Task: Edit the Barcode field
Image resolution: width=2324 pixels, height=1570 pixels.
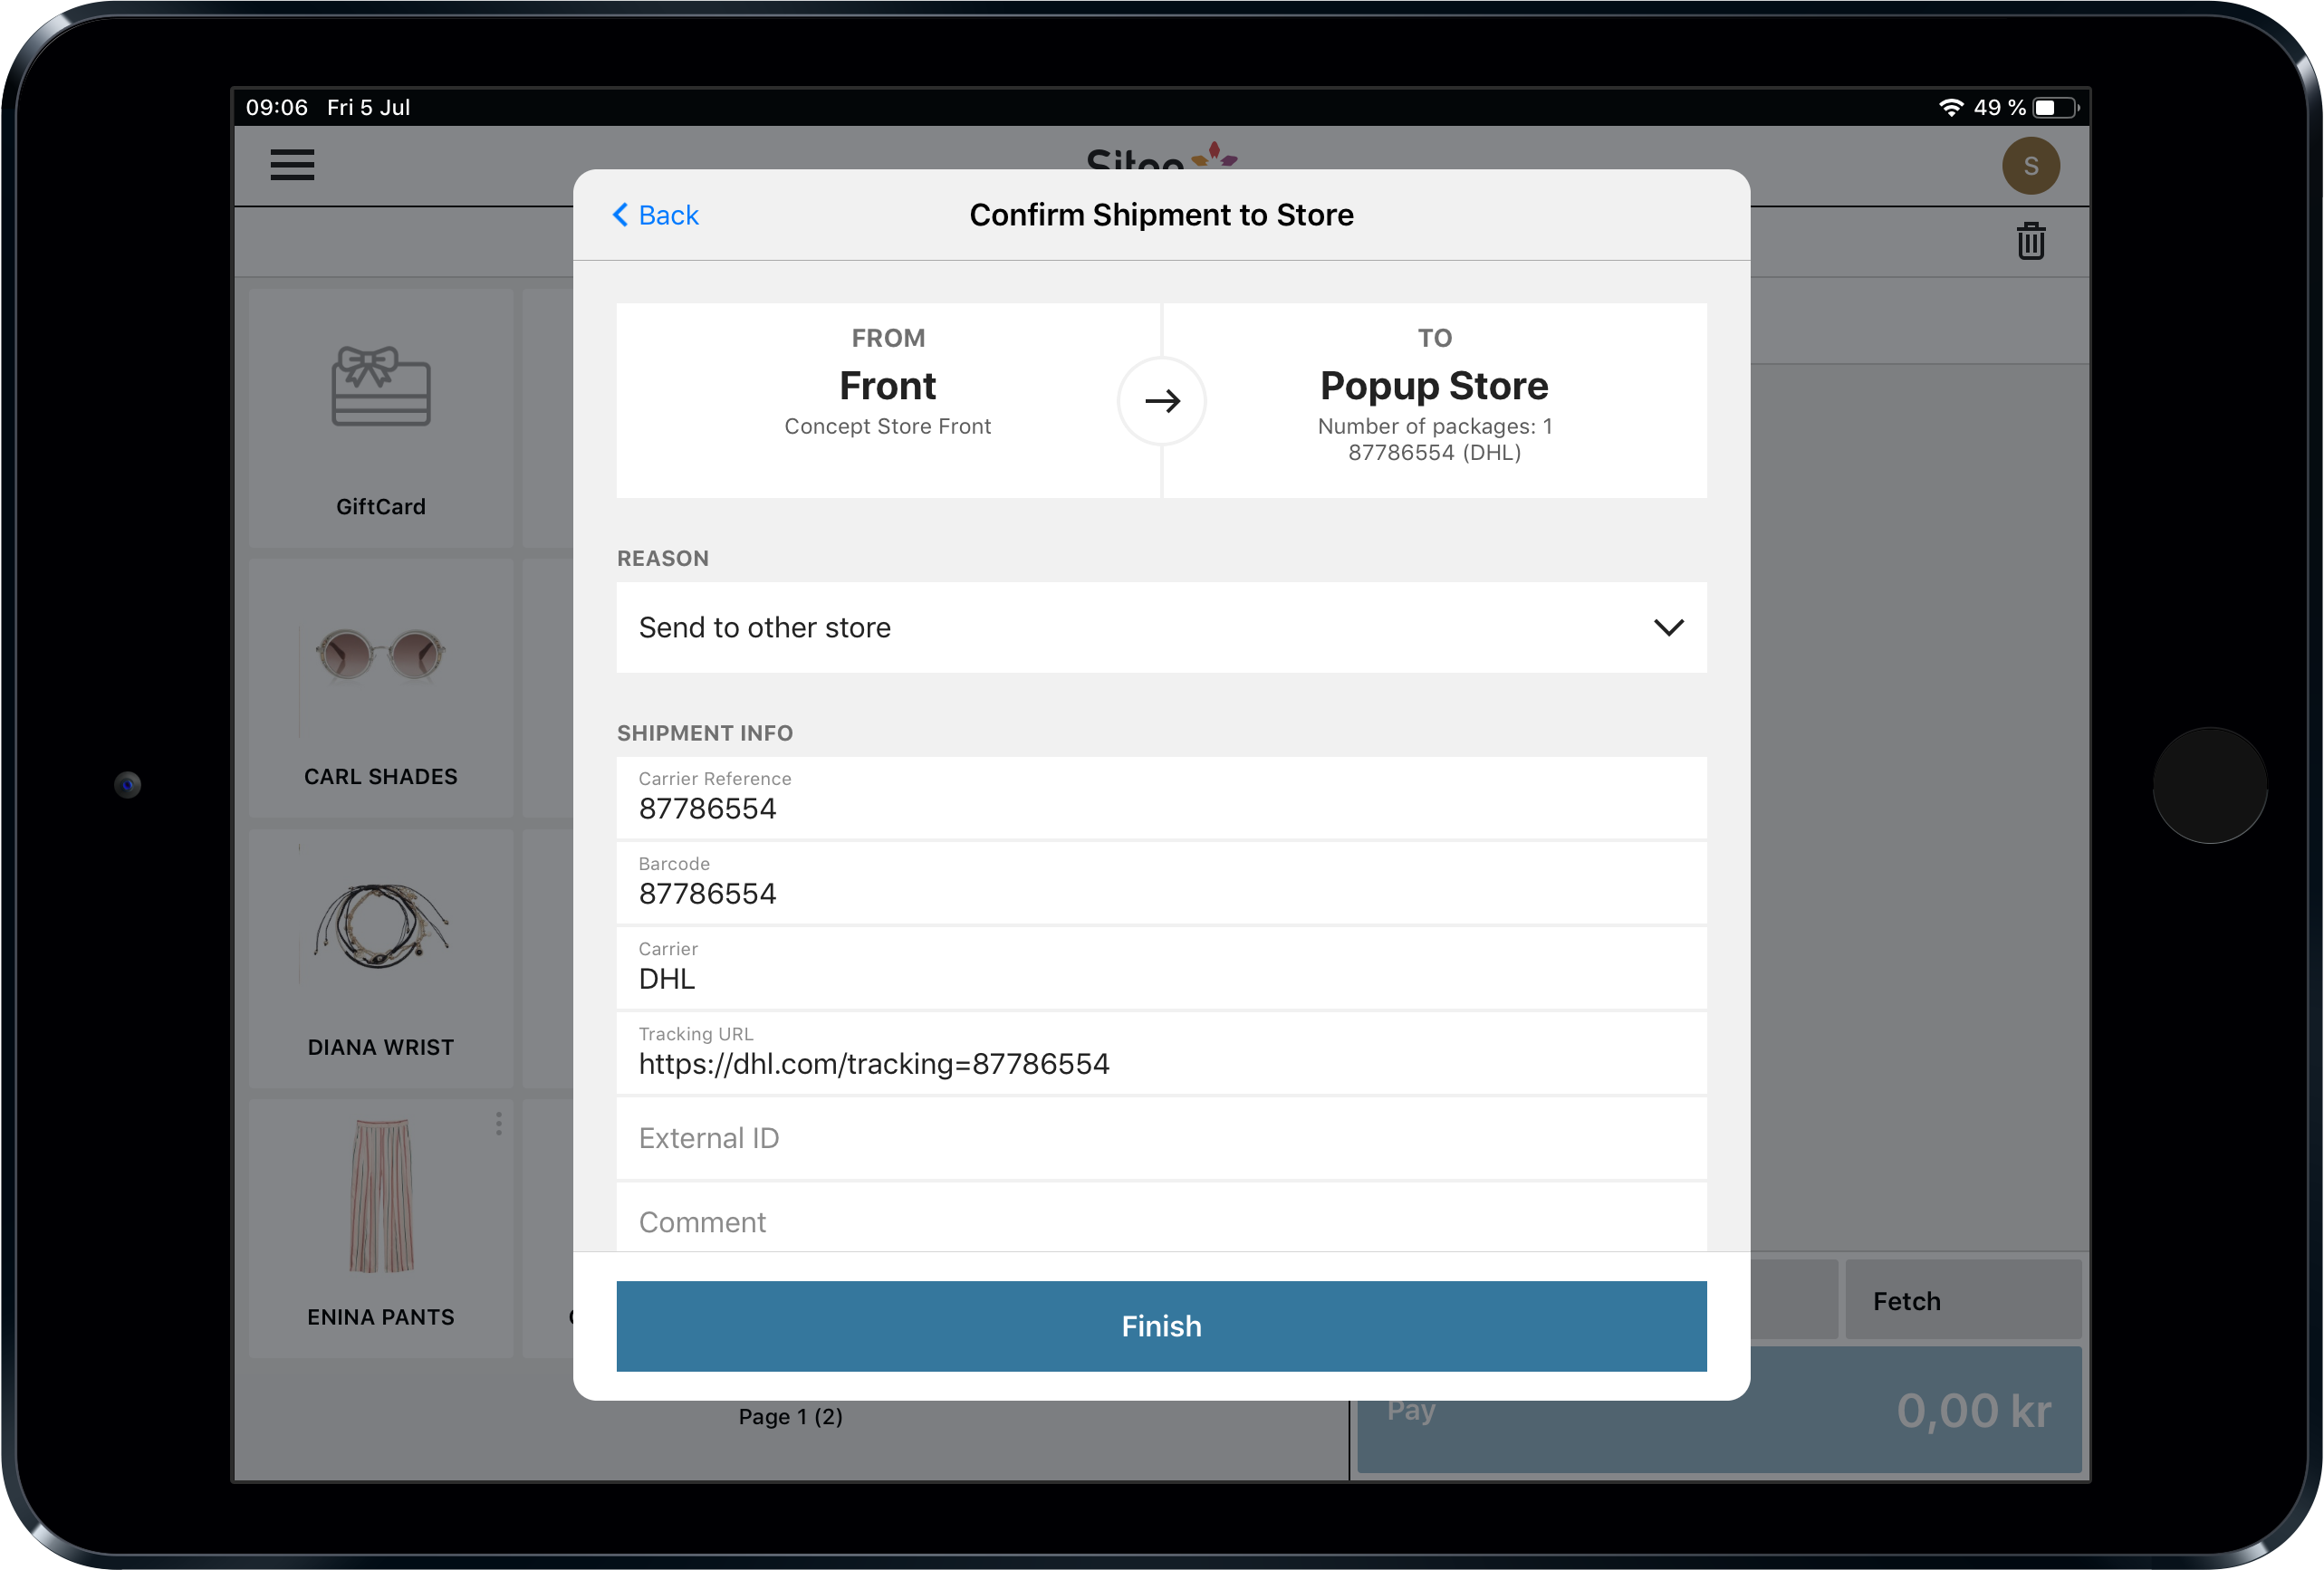Action: point(1161,882)
